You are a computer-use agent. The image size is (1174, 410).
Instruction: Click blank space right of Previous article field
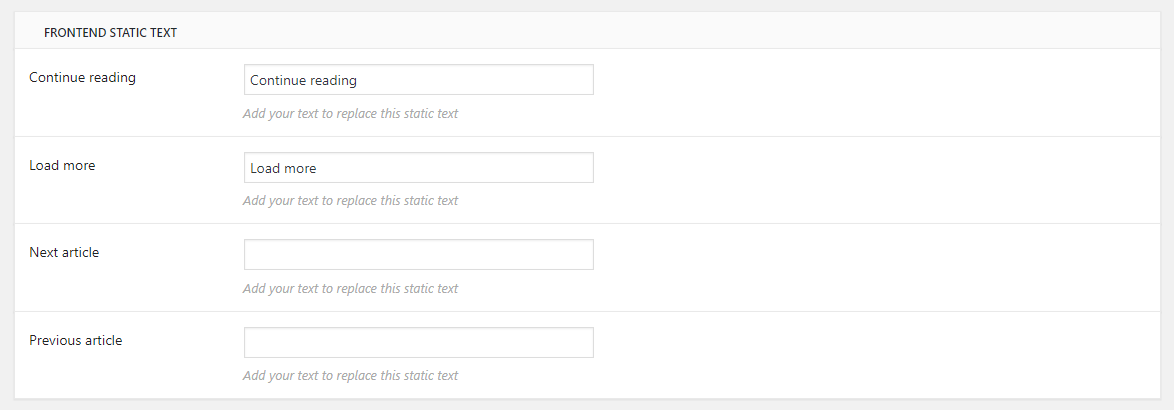850,342
